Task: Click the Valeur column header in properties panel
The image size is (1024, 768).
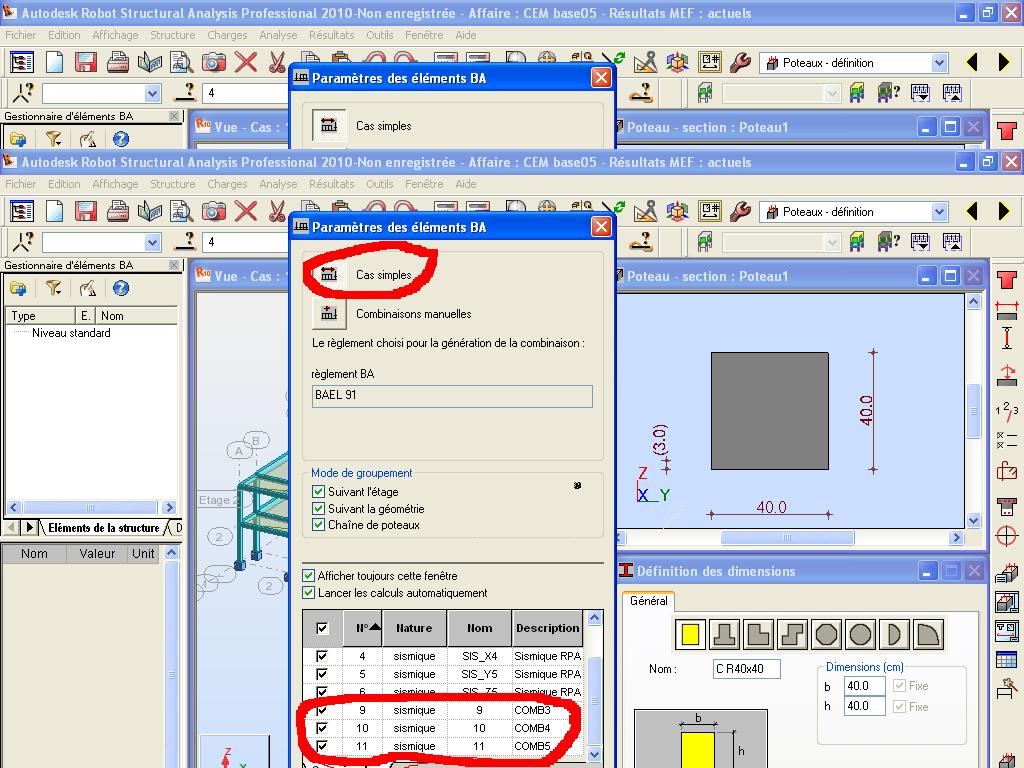Action: [x=97, y=554]
